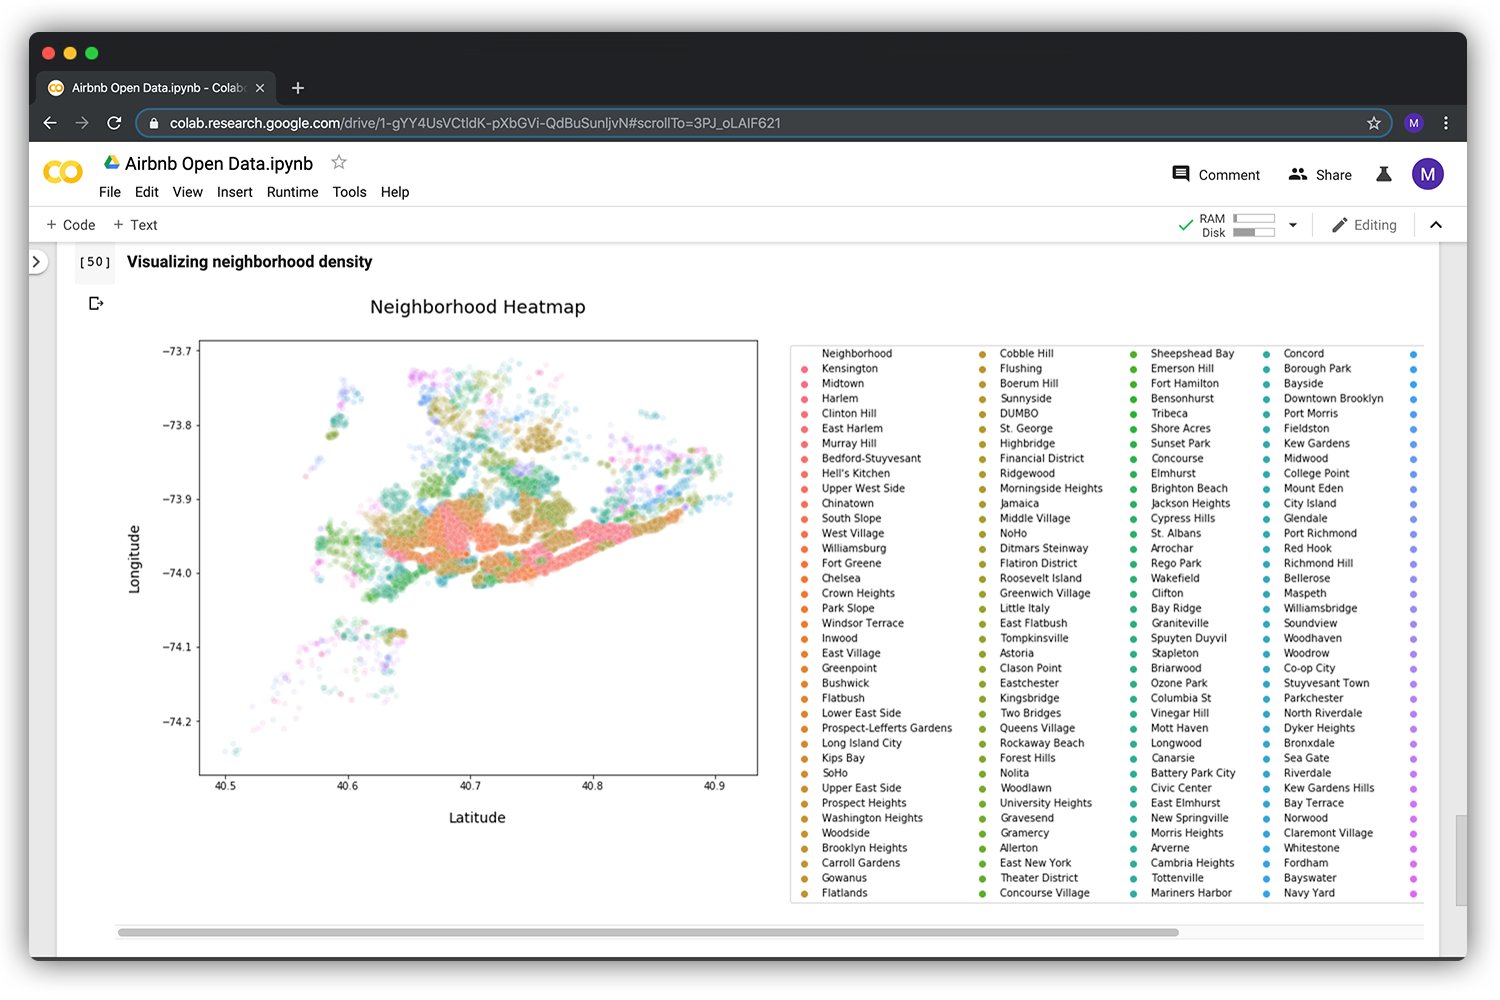Open the Colab home logo
Viewport: 1500px width, 1000px height.
[x=63, y=173]
